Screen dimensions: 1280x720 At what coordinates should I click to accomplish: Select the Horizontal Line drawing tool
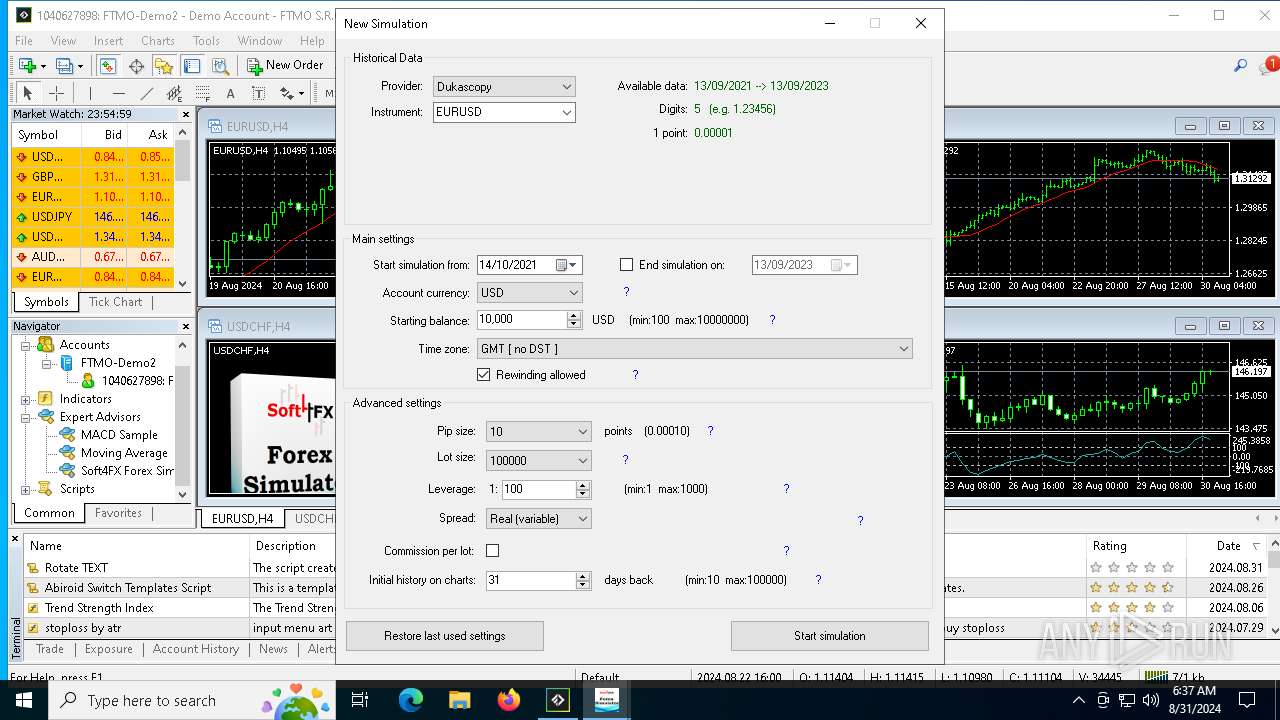[118, 93]
